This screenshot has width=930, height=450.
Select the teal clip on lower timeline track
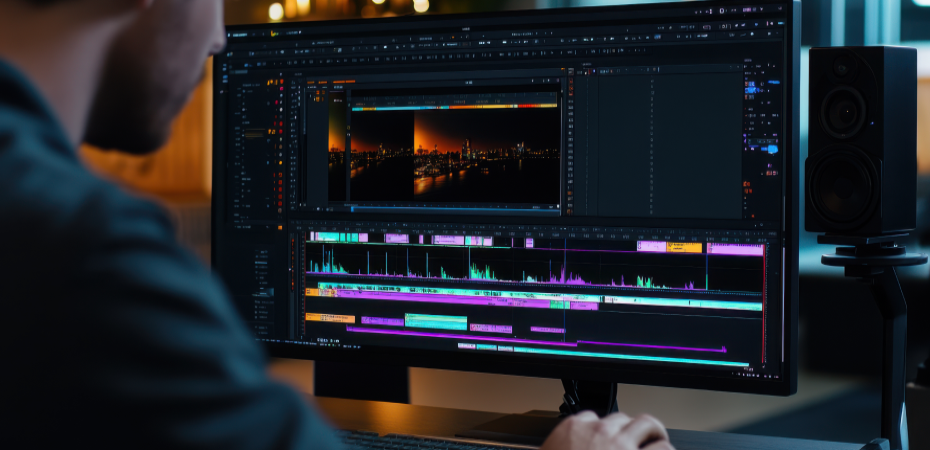coord(435,322)
